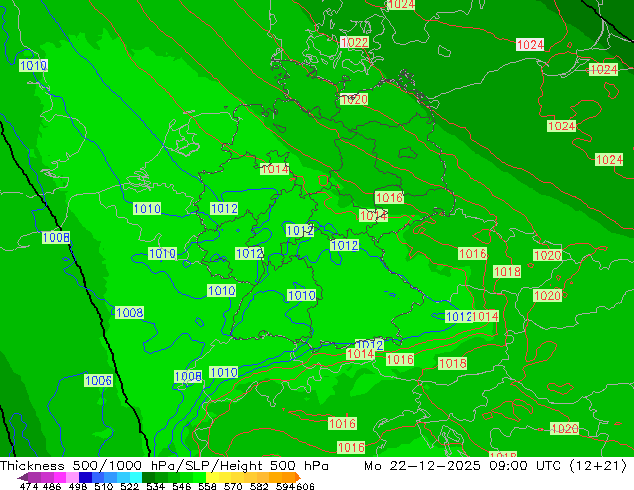Click the legend value 498
Screen dimensions: 634x490
78,486
